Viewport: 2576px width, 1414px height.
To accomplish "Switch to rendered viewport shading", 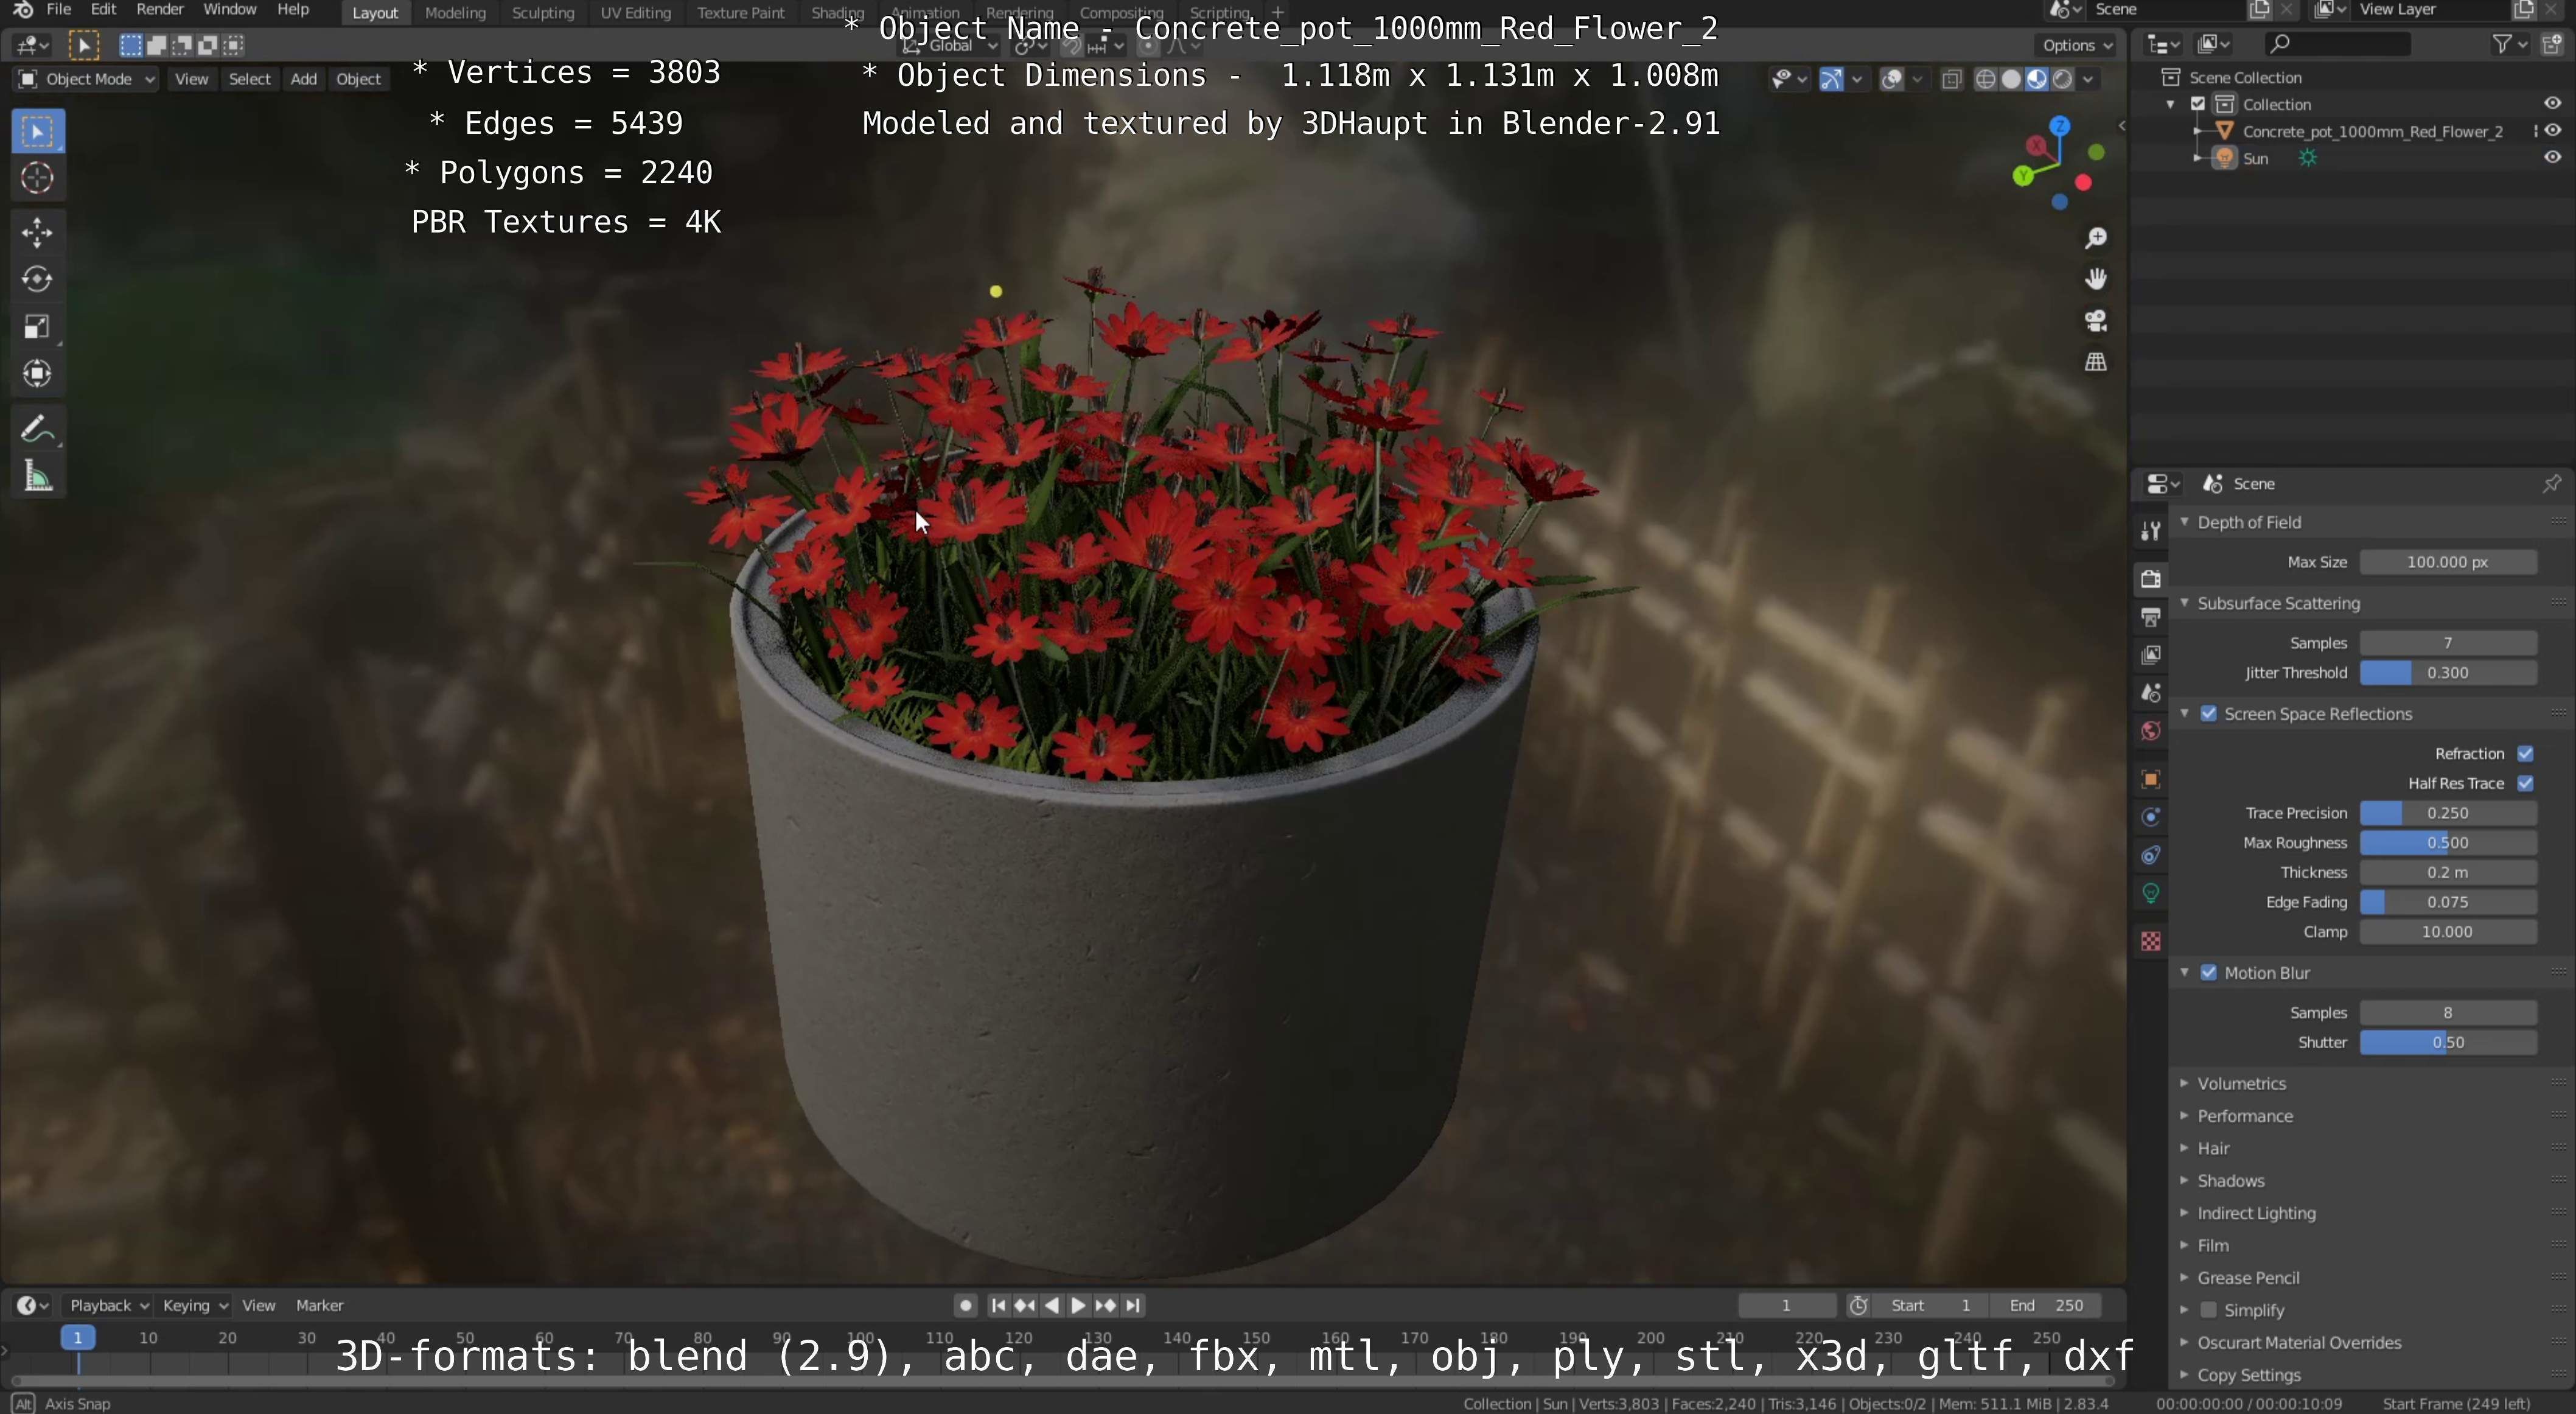I will tap(2063, 79).
